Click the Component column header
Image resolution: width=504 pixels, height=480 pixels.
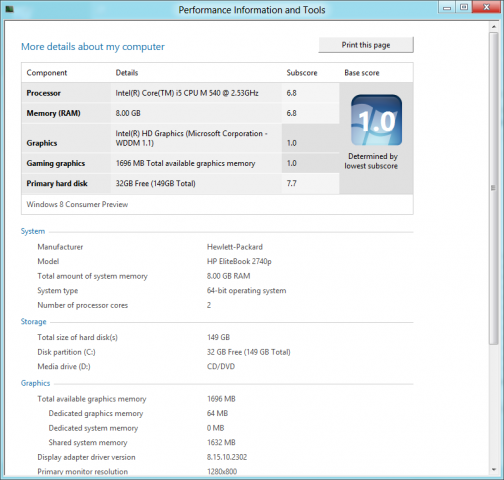coord(47,73)
